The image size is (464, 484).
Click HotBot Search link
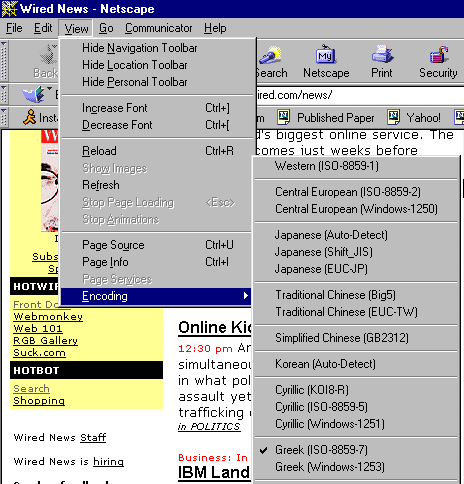tap(31, 389)
